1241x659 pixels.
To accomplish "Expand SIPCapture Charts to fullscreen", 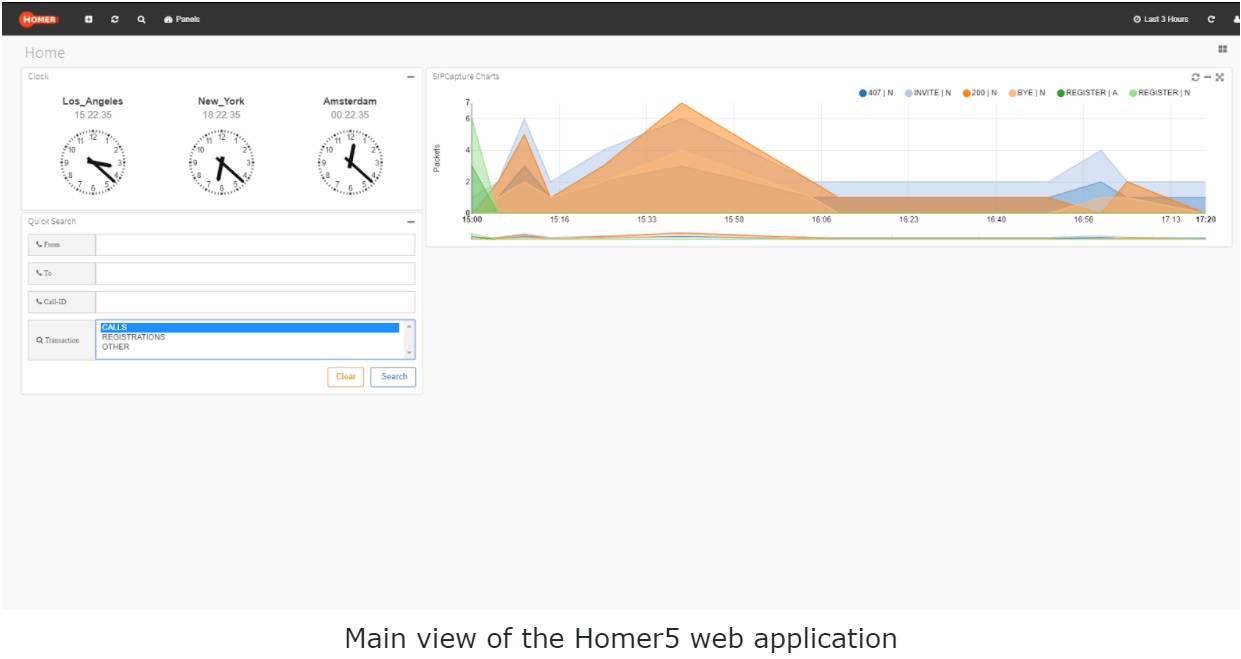I will pyautogui.click(x=1220, y=77).
